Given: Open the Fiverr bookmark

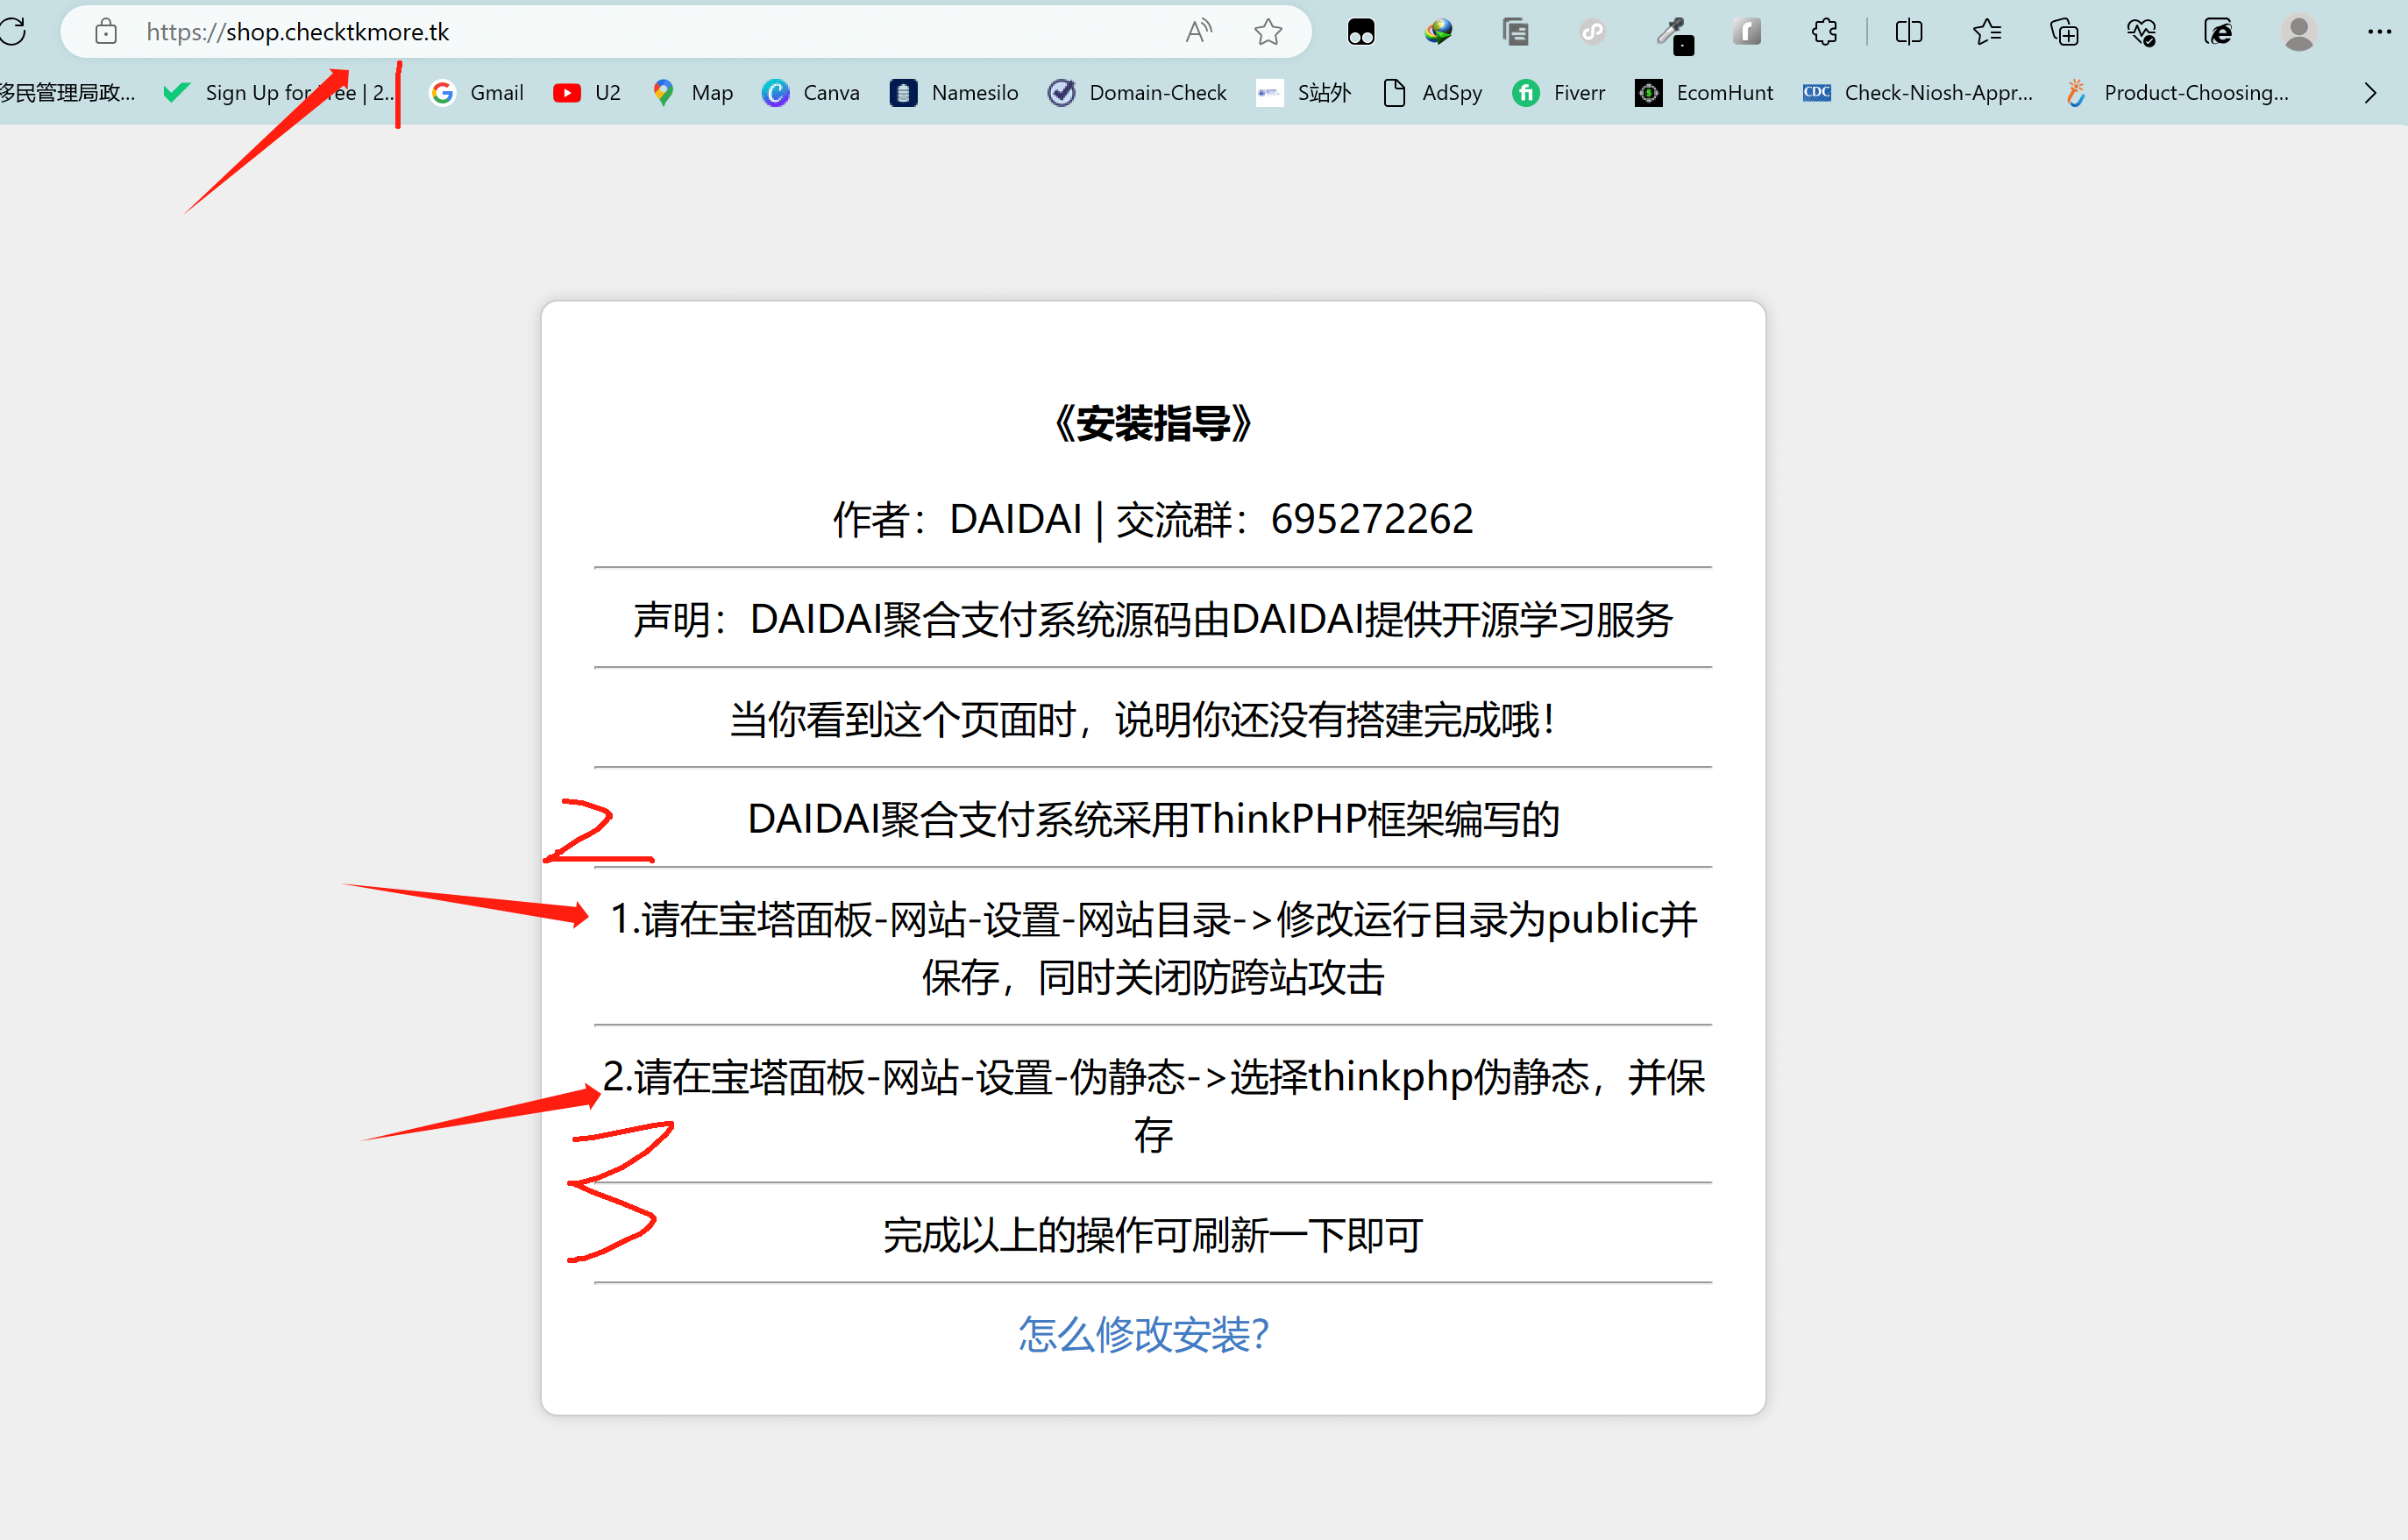Looking at the screenshot, I should [x=1558, y=93].
